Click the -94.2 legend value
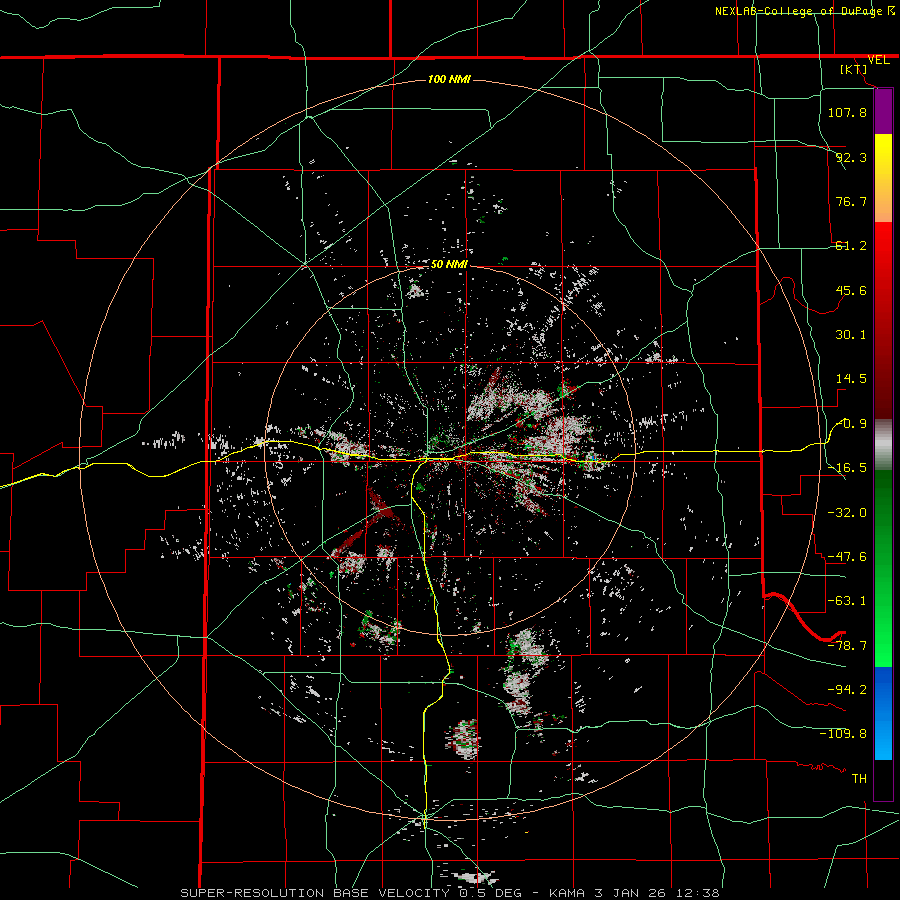The height and width of the screenshot is (900, 900). pyautogui.click(x=847, y=690)
